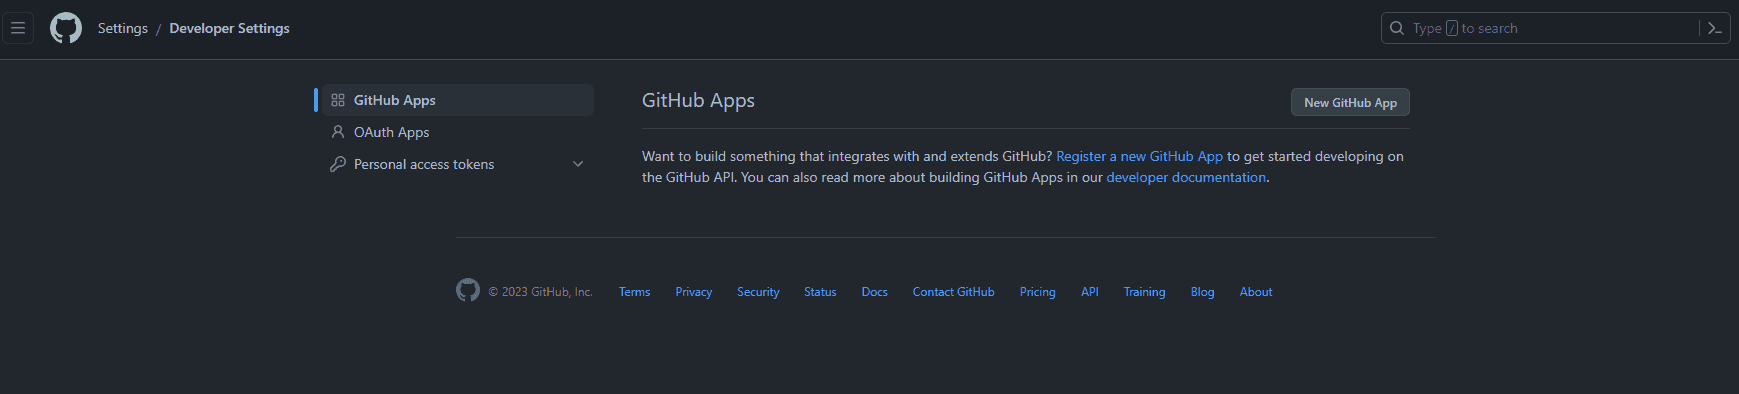Click Developer Settings breadcrumb
This screenshot has width=1739, height=394.
point(230,28)
